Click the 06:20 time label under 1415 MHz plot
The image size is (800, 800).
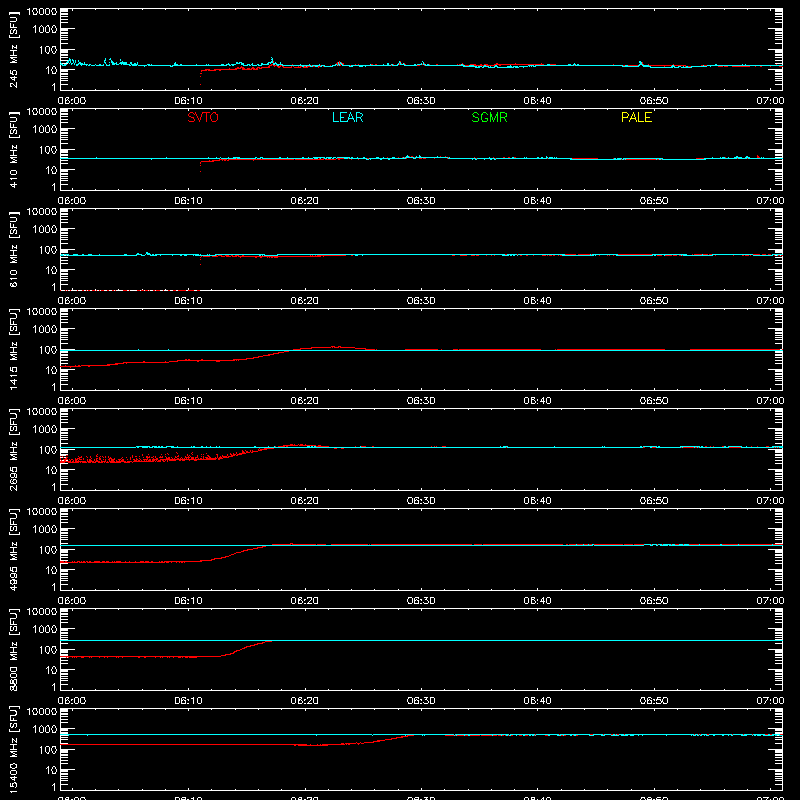click(305, 401)
